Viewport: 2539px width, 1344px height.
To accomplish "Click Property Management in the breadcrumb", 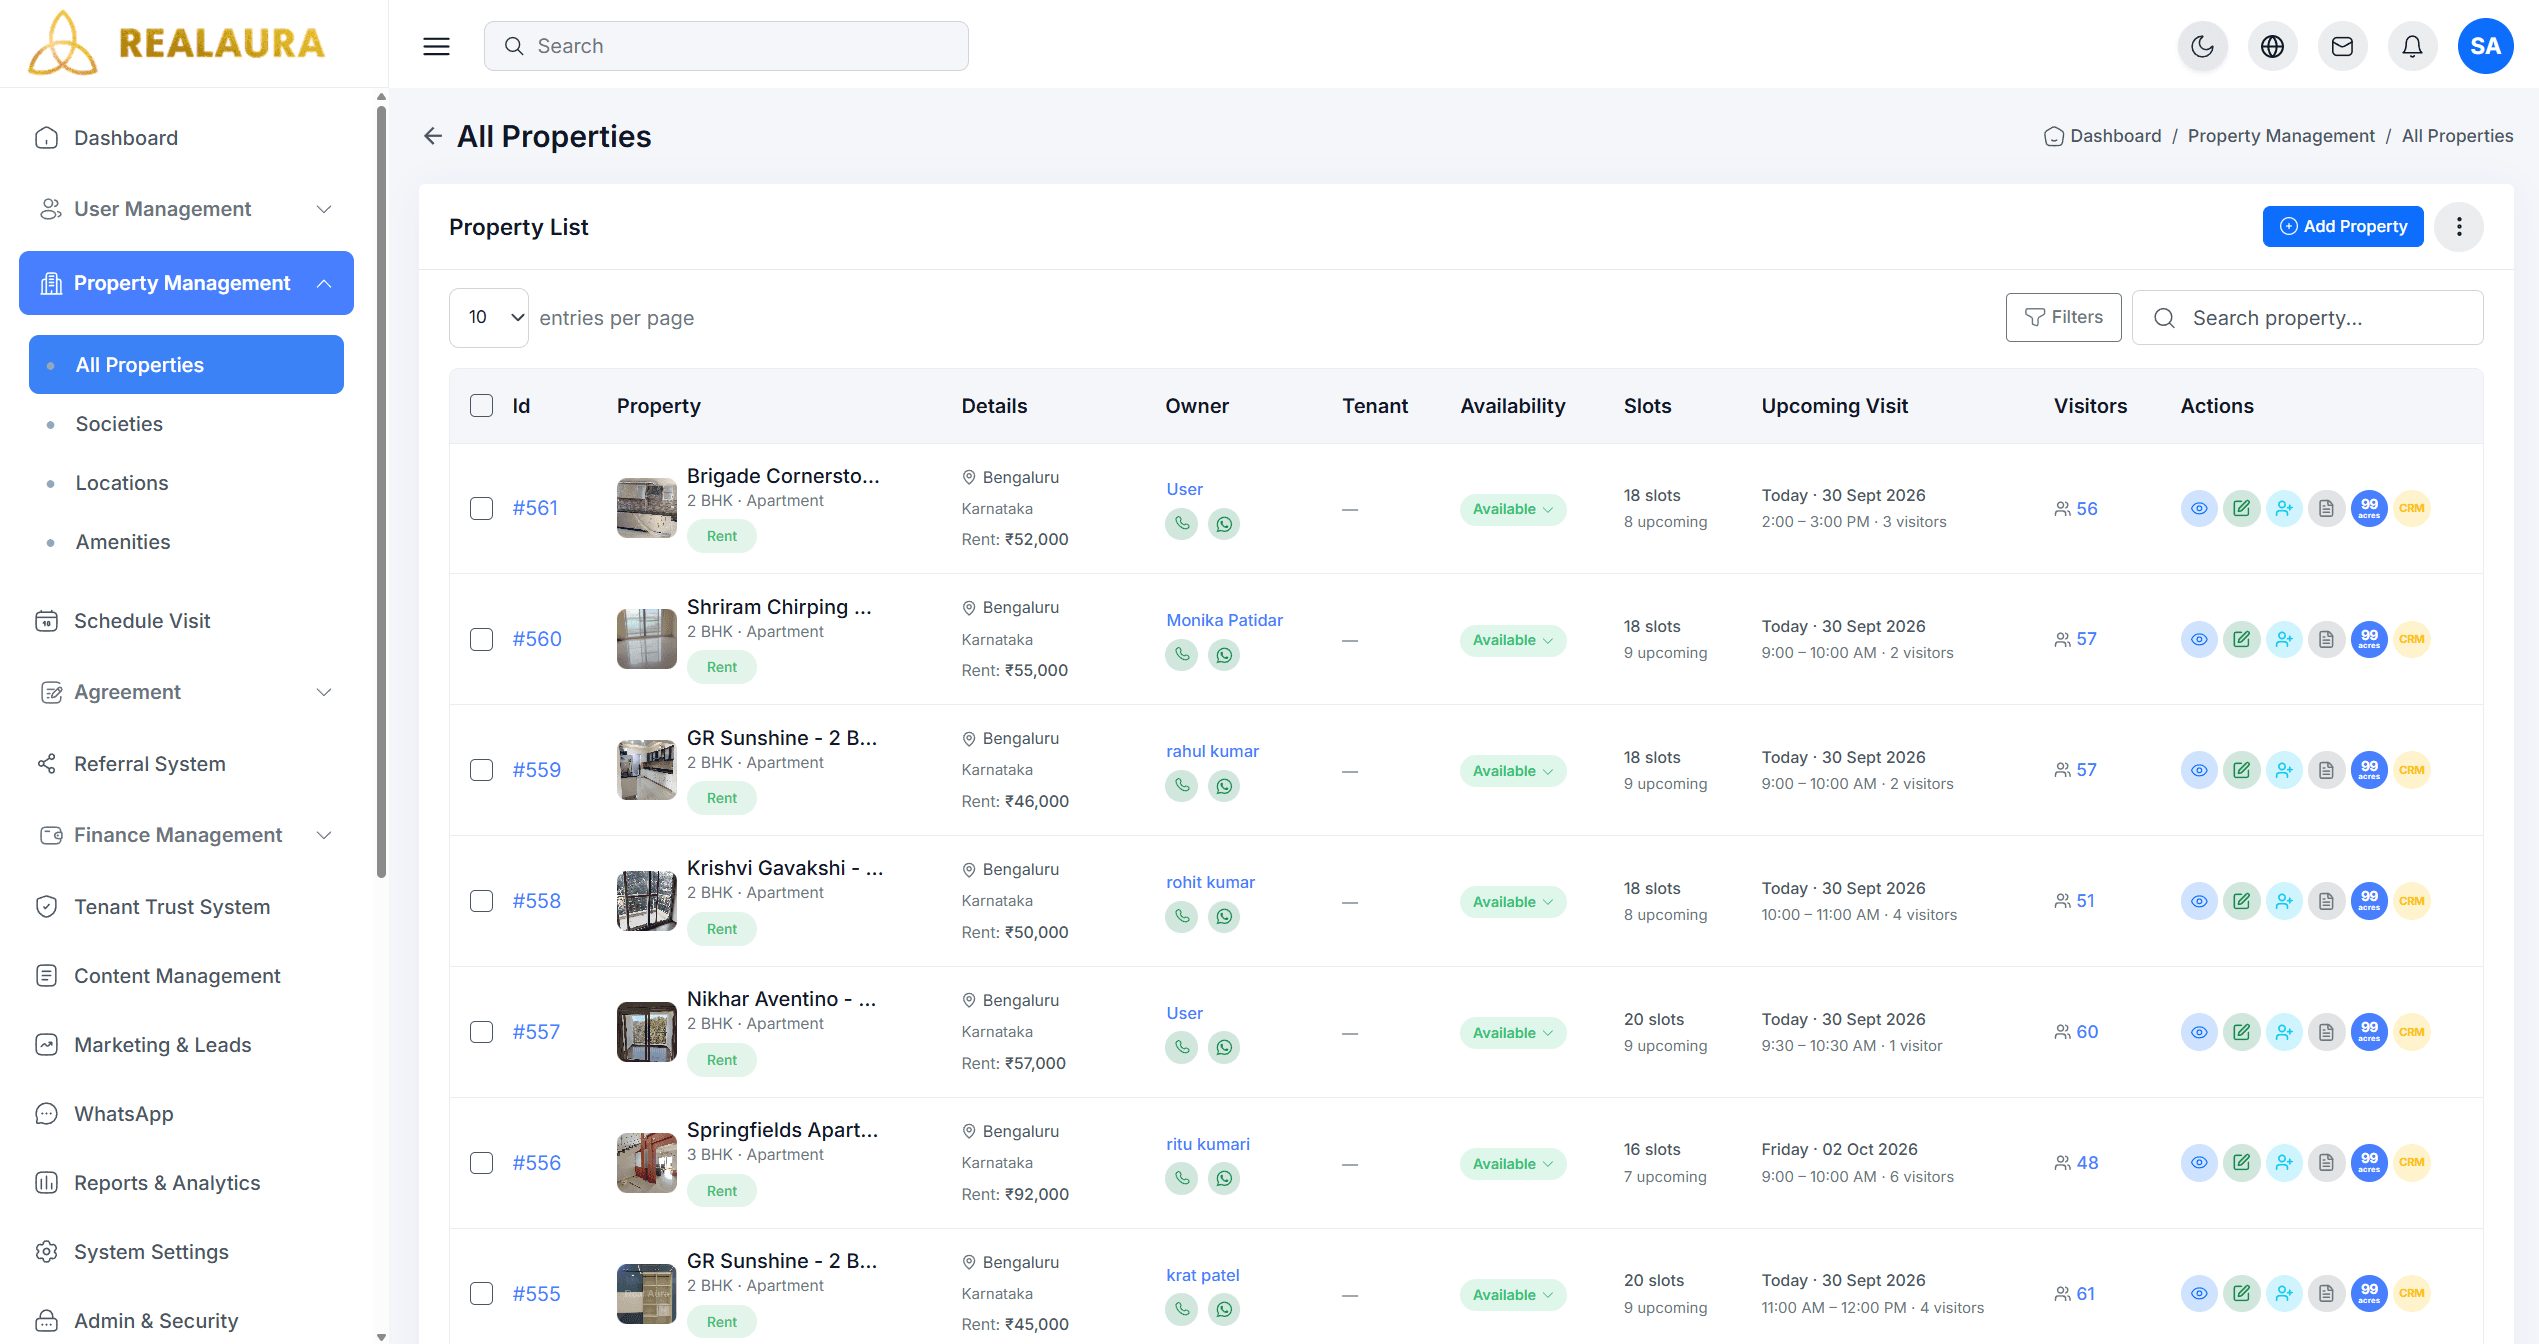I will tap(2280, 136).
